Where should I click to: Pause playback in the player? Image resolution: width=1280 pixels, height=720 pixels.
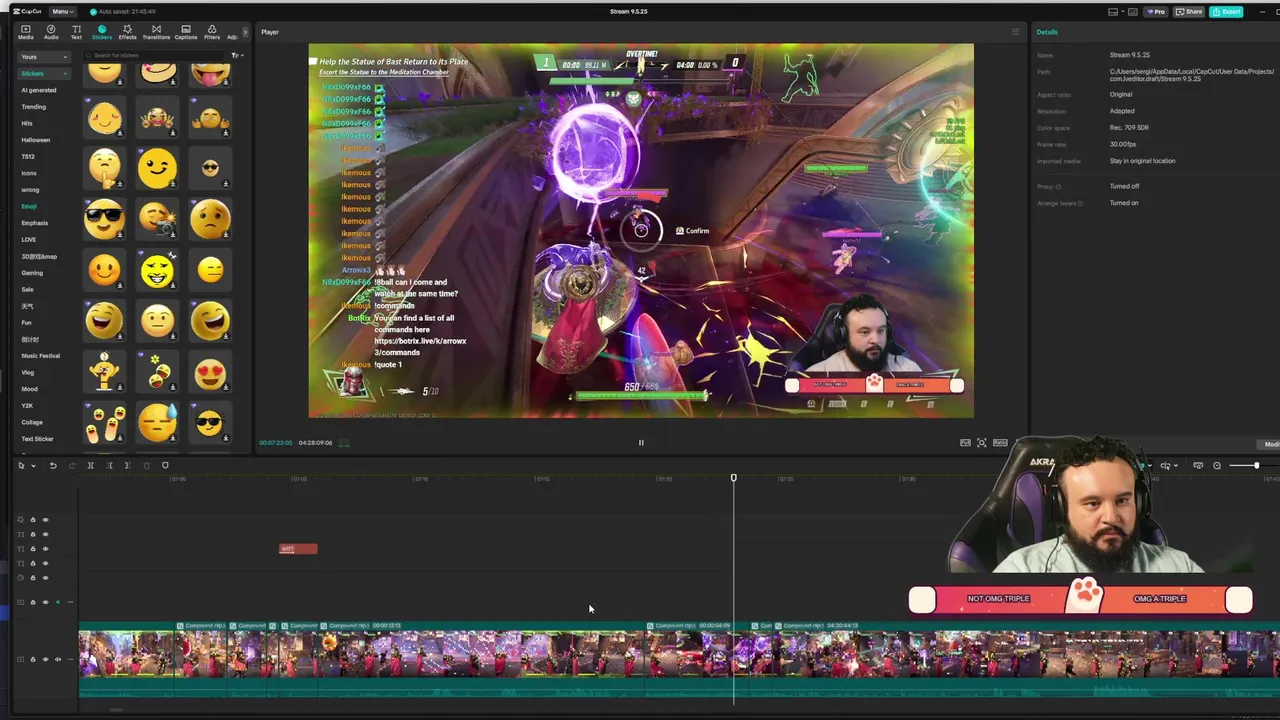pyautogui.click(x=641, y=443)
